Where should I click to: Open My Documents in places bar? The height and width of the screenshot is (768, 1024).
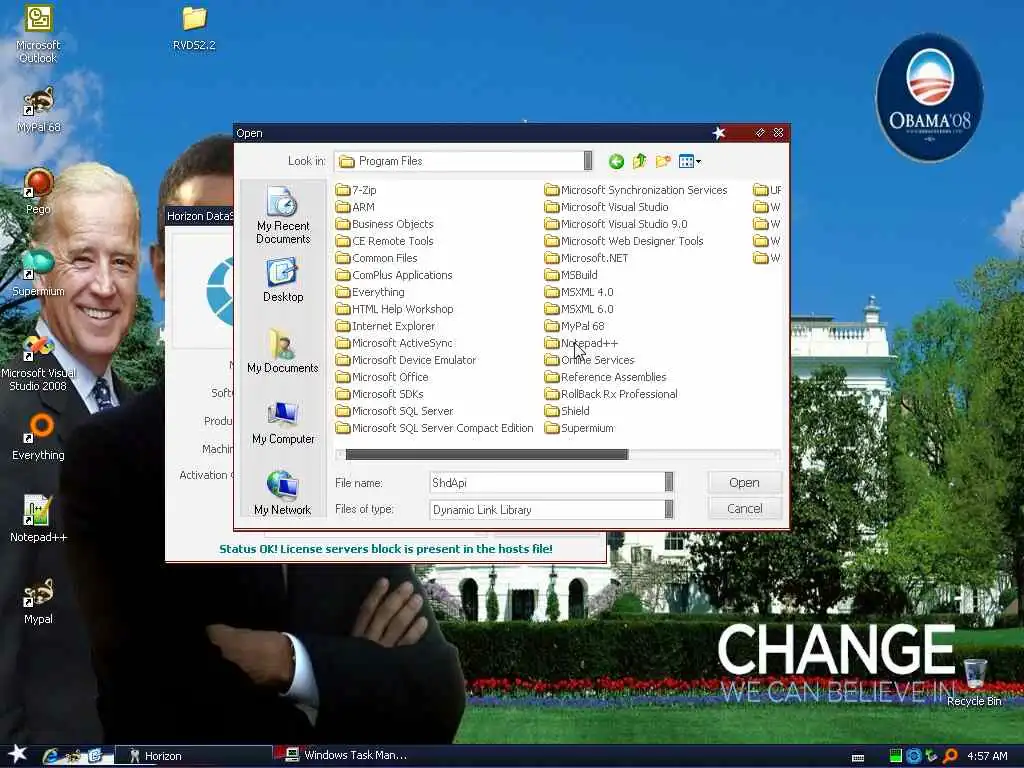click(283, 351)
